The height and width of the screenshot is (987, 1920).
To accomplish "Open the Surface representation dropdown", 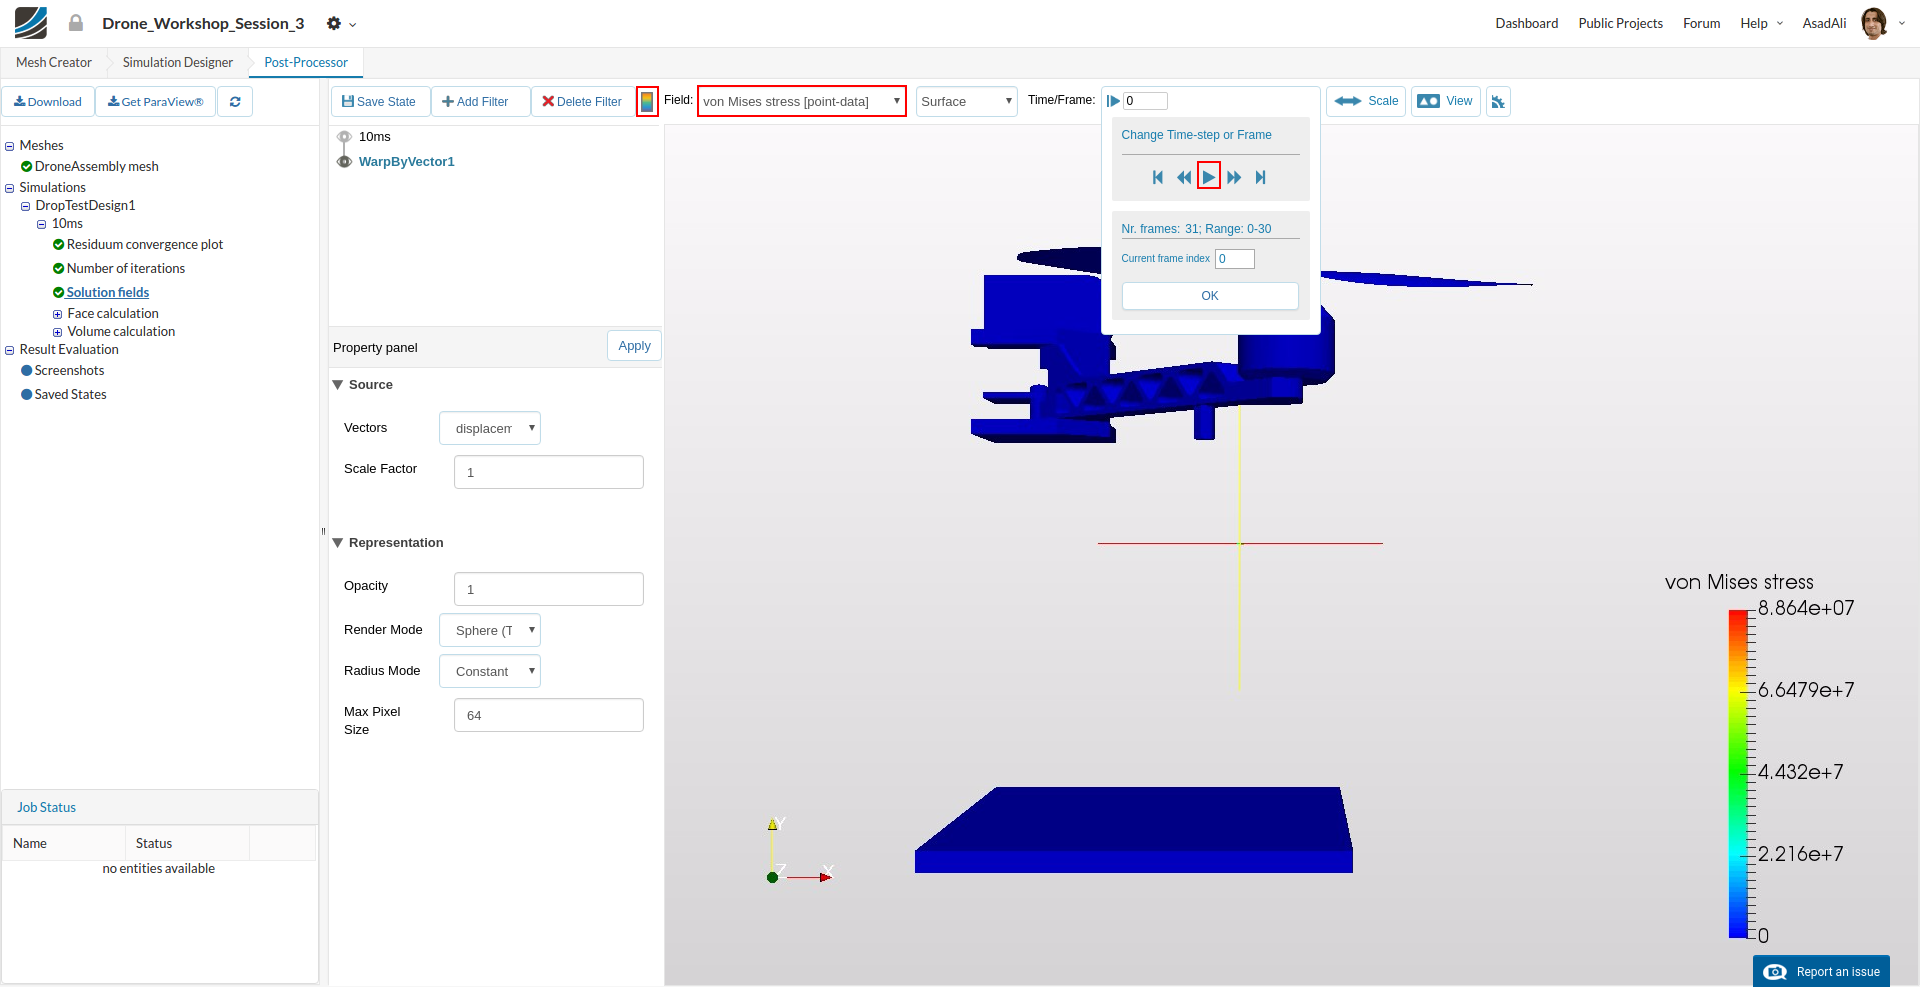I will click(x=967, y=101).
